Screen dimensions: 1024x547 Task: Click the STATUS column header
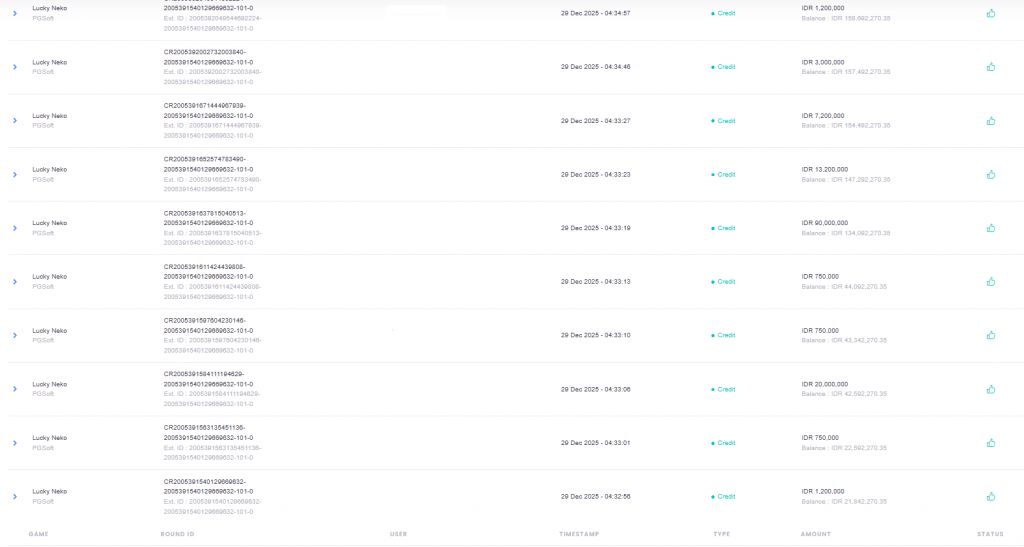[990, 534]
